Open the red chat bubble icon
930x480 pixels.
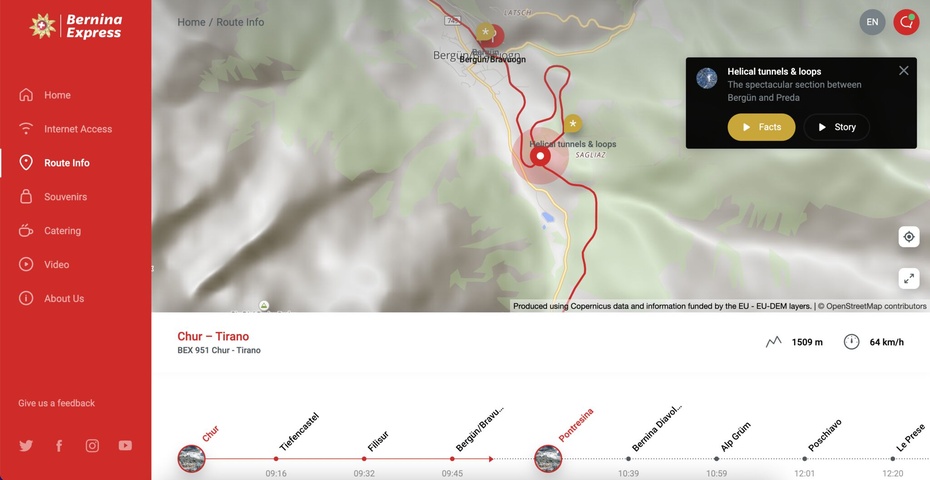(906, 22)
